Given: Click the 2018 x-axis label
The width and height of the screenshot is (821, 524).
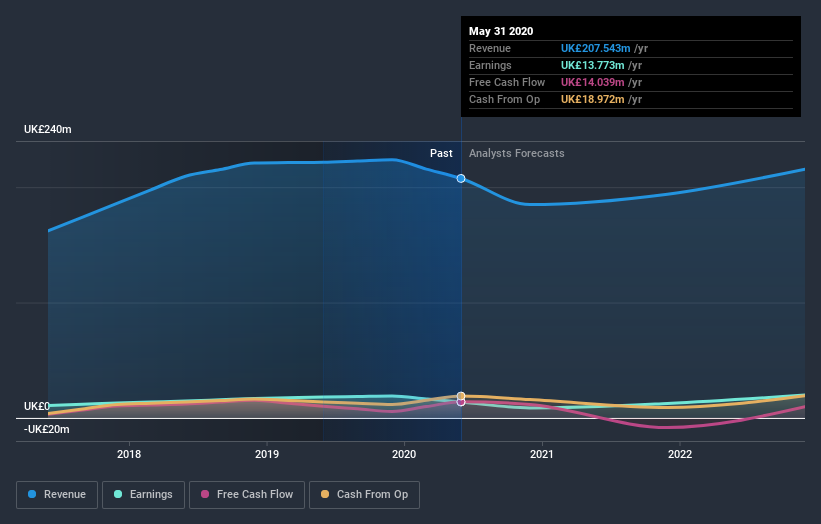Looking at the screenshot, I should [x=129, y=454].
